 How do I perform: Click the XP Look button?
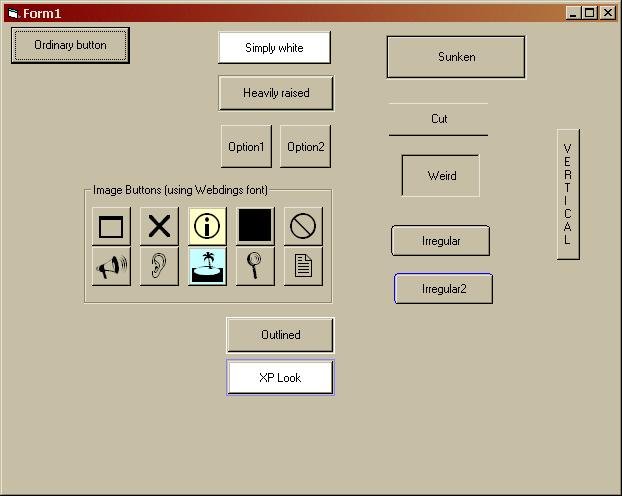(x=280, y=377)
